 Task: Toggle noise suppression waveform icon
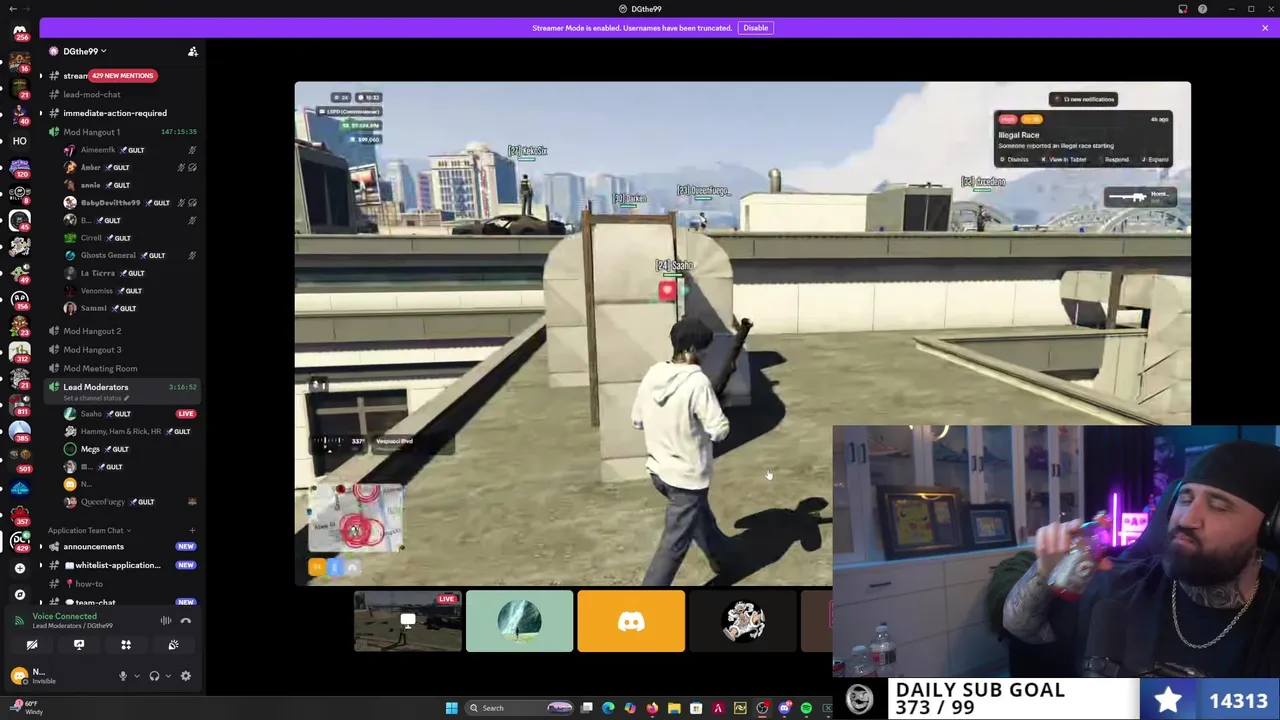(x=166, y=621)
